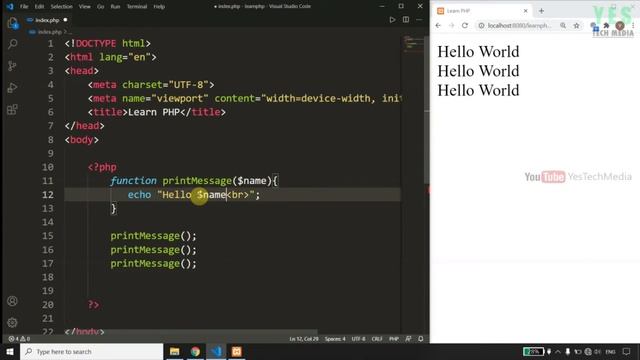Run the PHP file with play icon
The width and height of the screenshot is (640, 360).
pos(392,20)
